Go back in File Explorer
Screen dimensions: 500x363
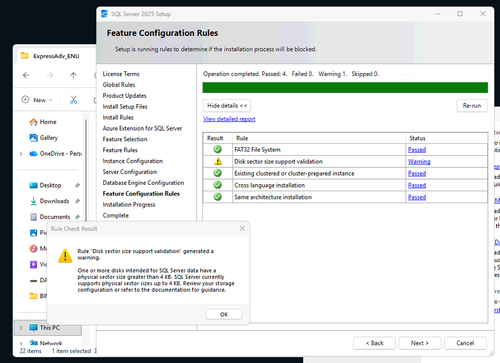coord(26,75)
